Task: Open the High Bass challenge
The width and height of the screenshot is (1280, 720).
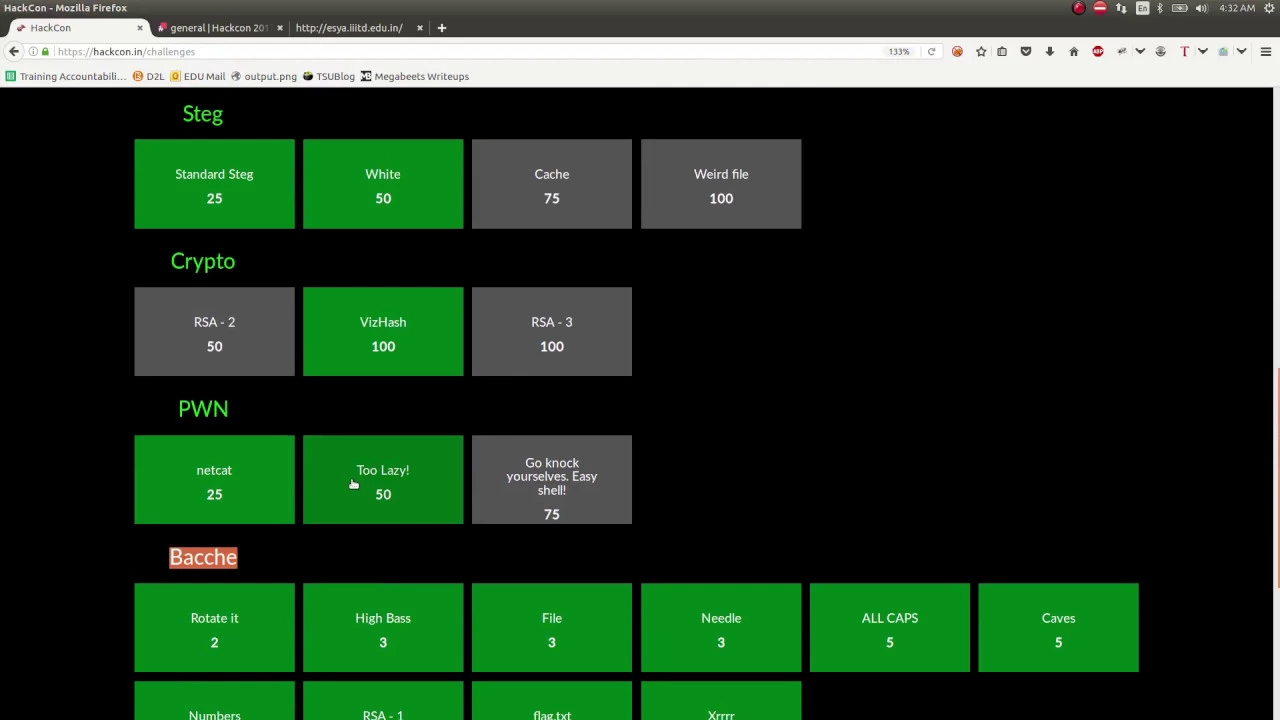Action: pos(383,628)
